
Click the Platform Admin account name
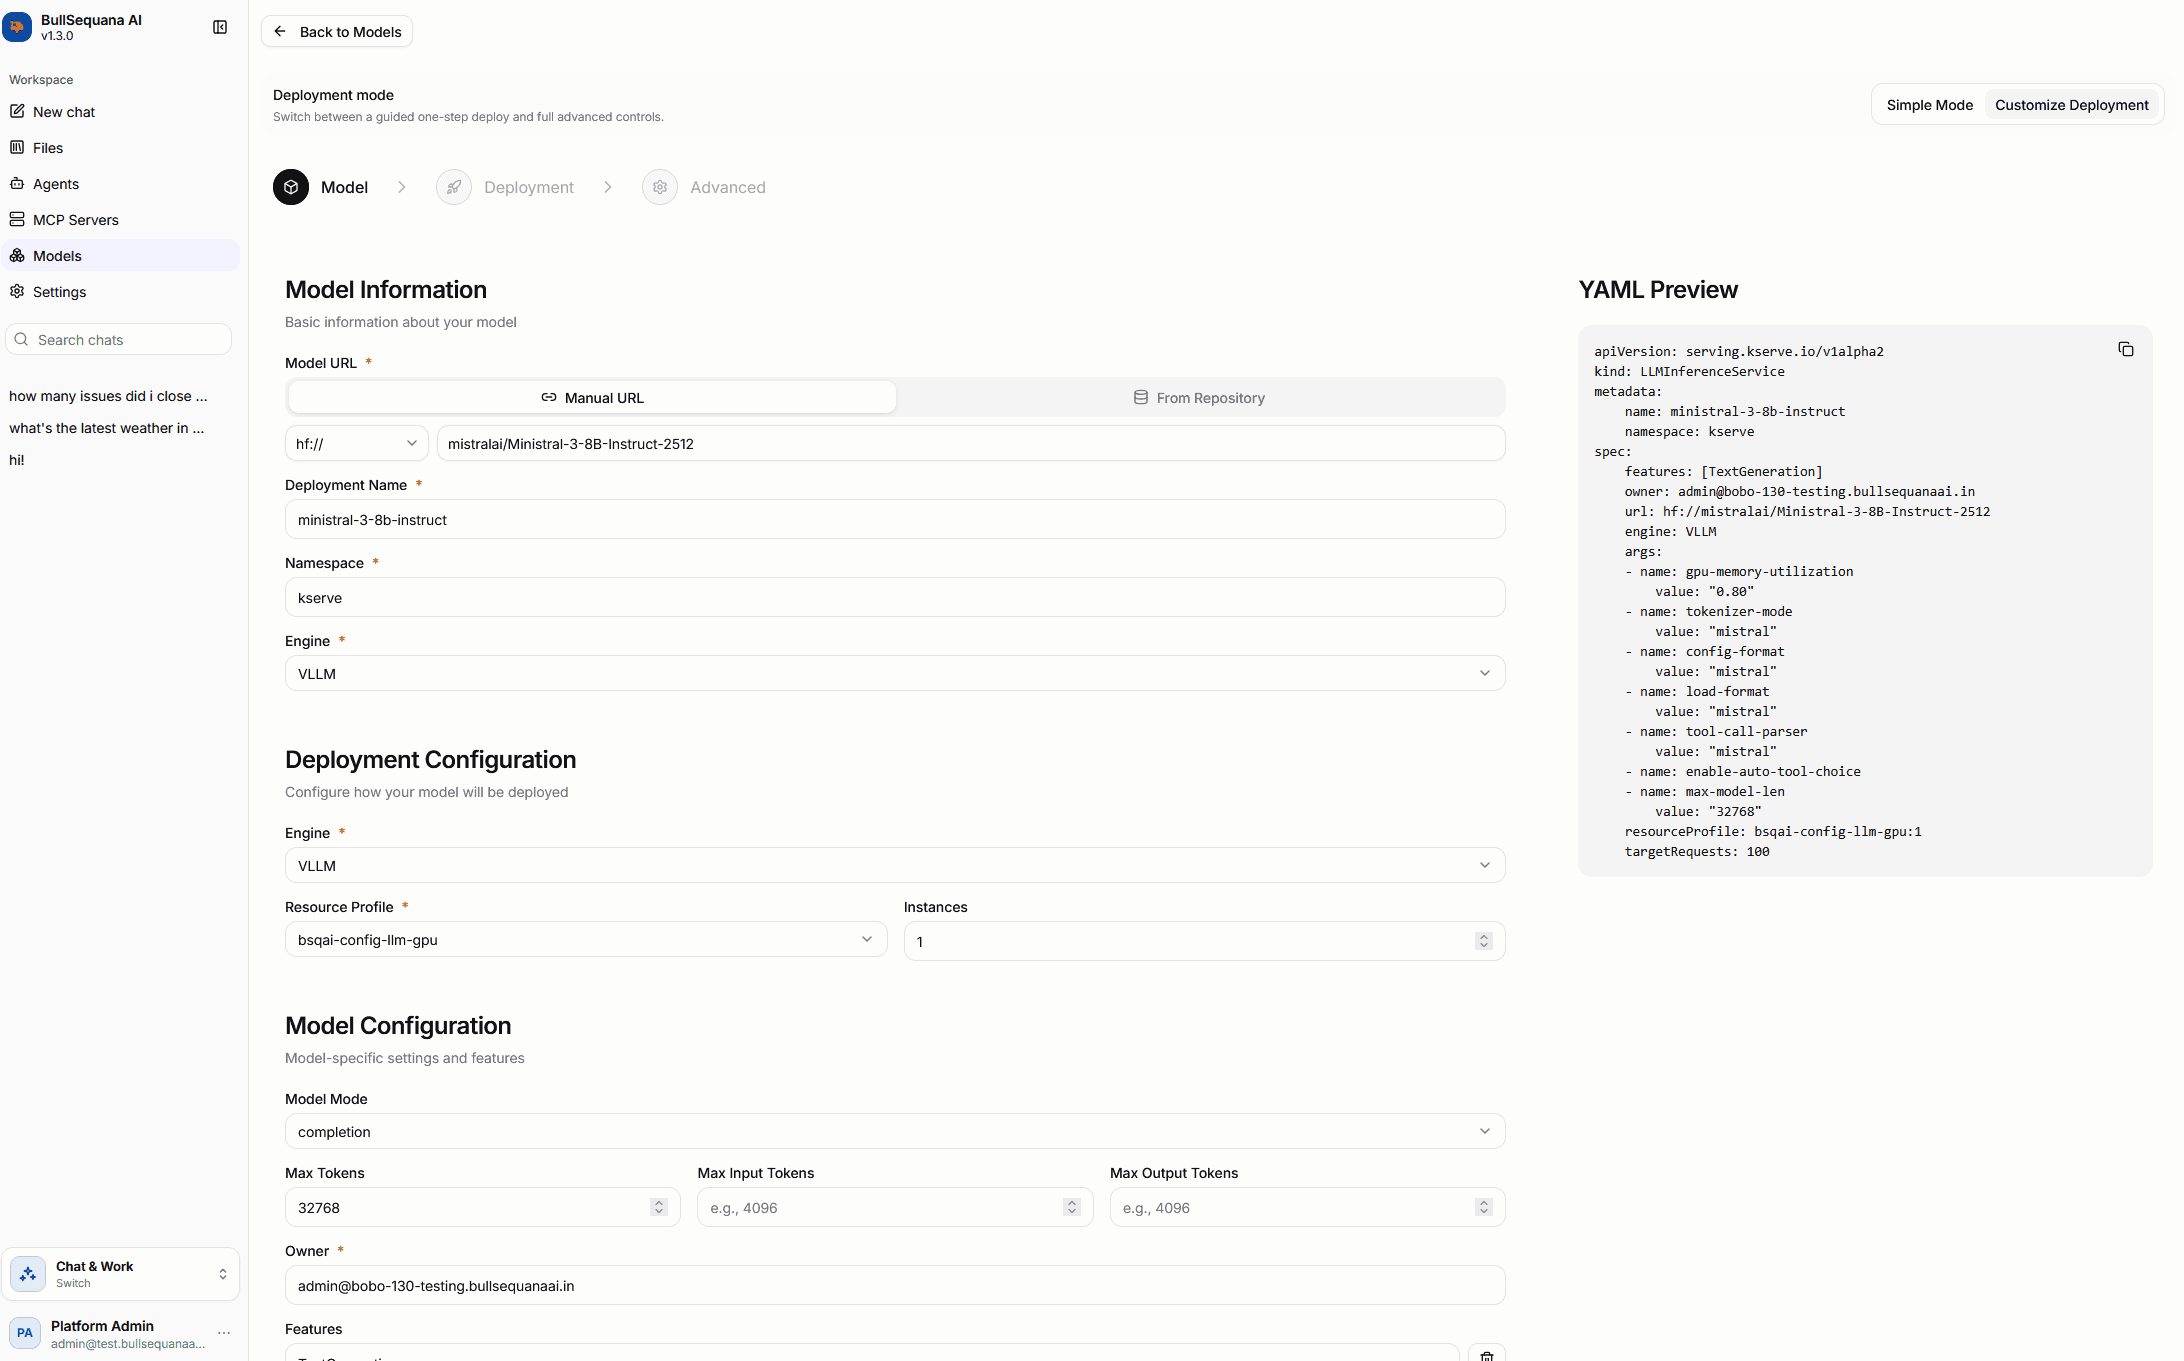102,1326
